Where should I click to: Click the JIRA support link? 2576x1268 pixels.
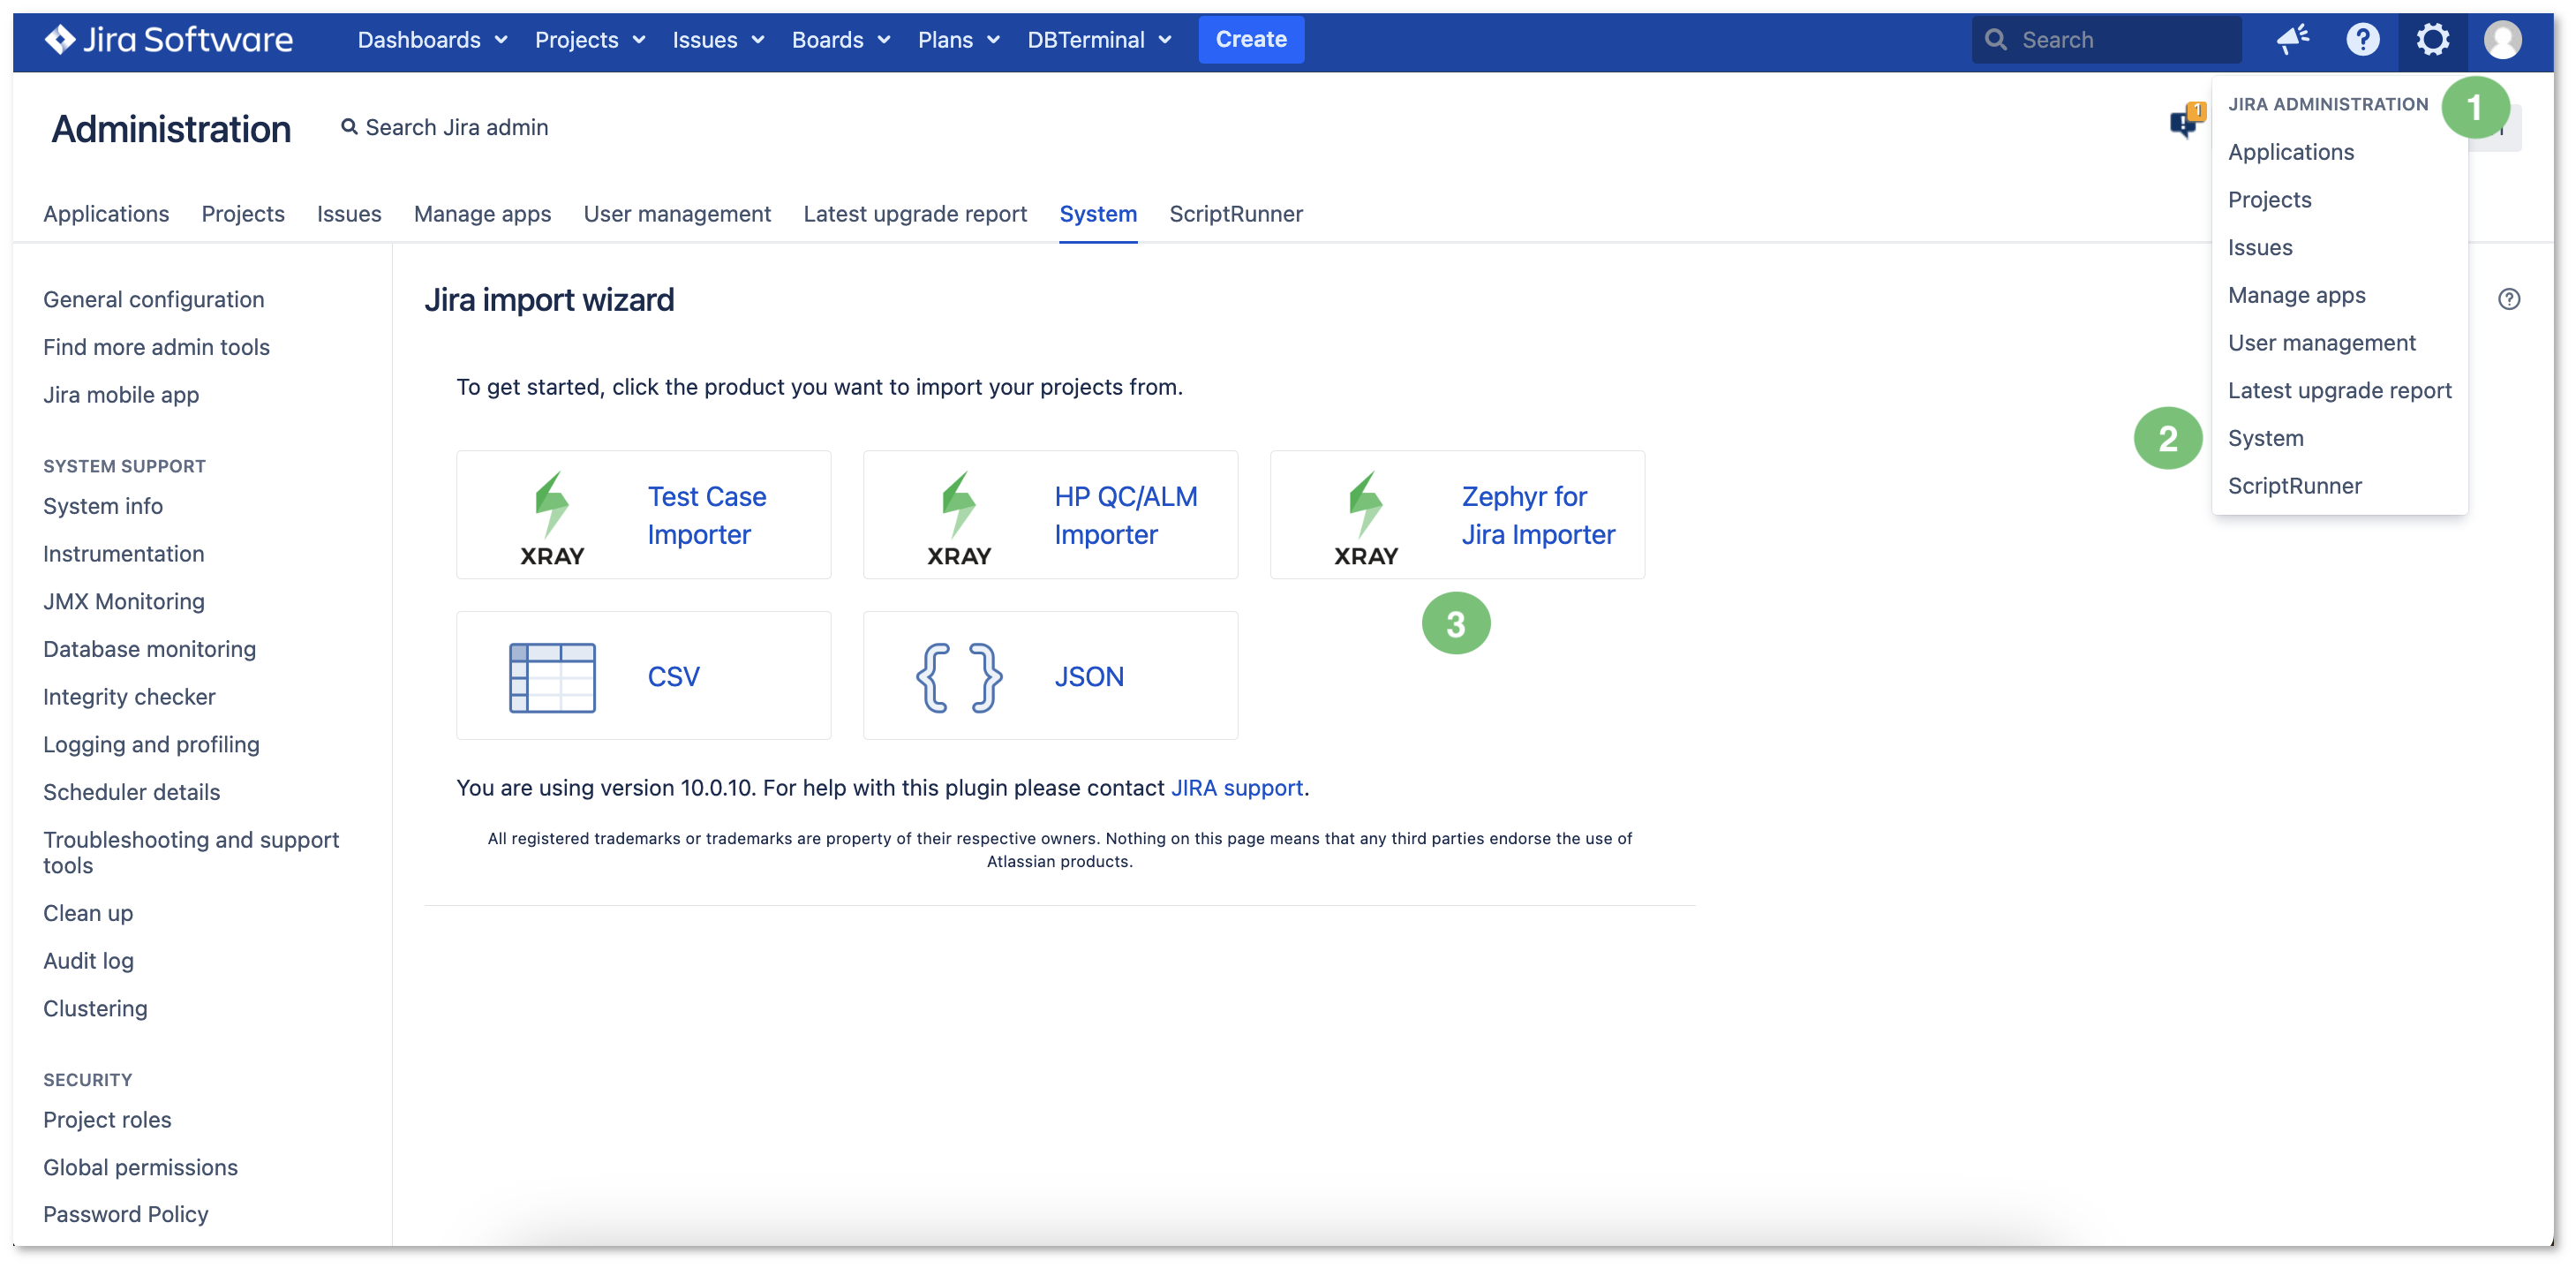pyautogui.click(x=1237, y=788)
